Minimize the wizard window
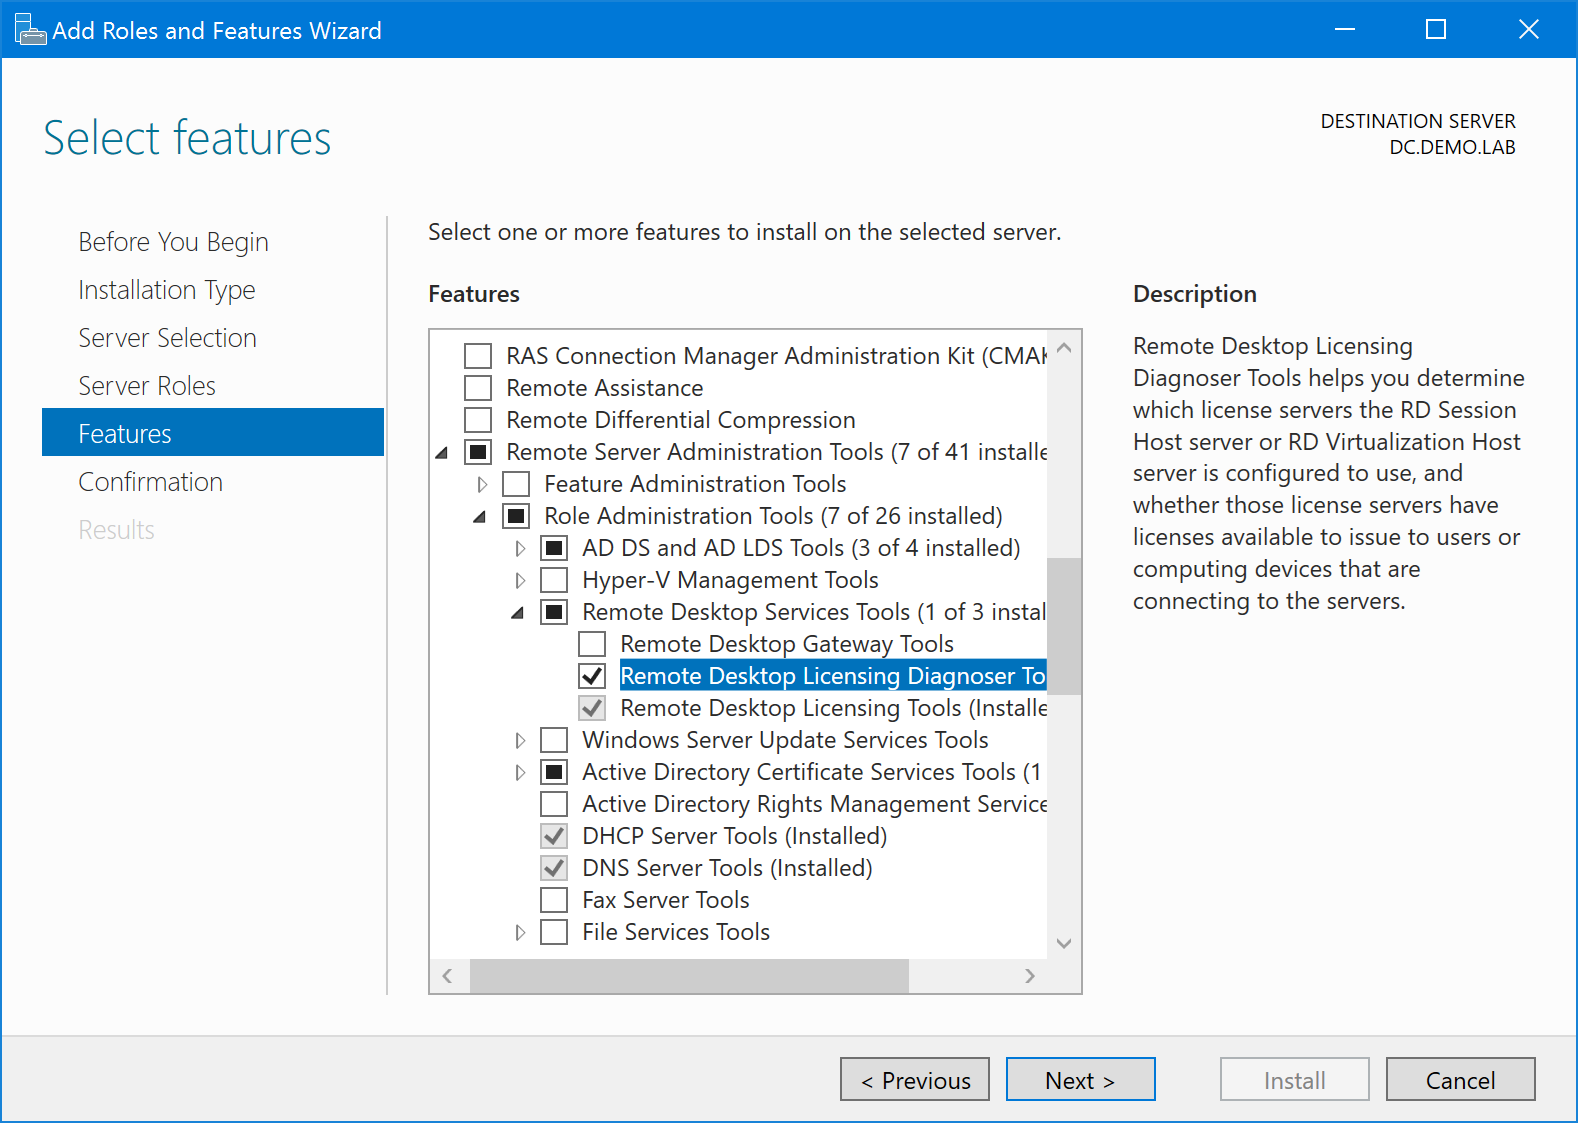 1345,30
